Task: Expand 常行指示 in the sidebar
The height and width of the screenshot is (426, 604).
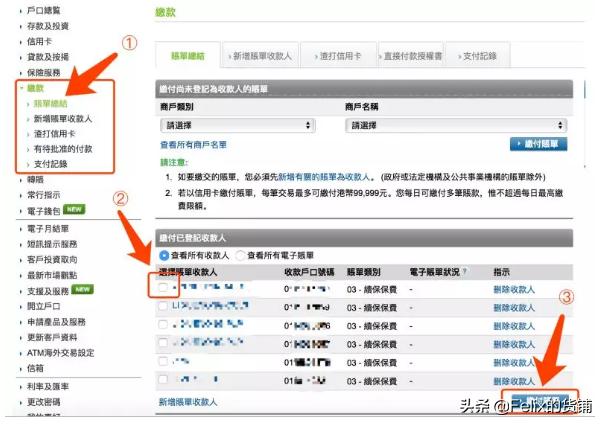Action: [43, 195]
